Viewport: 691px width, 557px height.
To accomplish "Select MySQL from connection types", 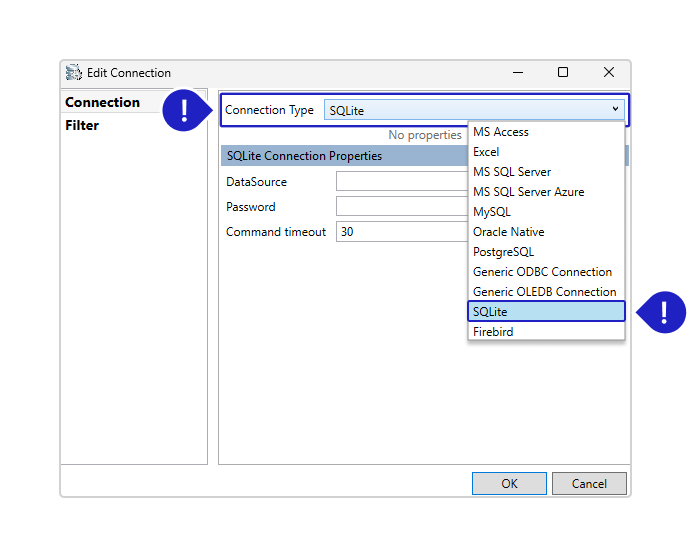I will [492, 212].
